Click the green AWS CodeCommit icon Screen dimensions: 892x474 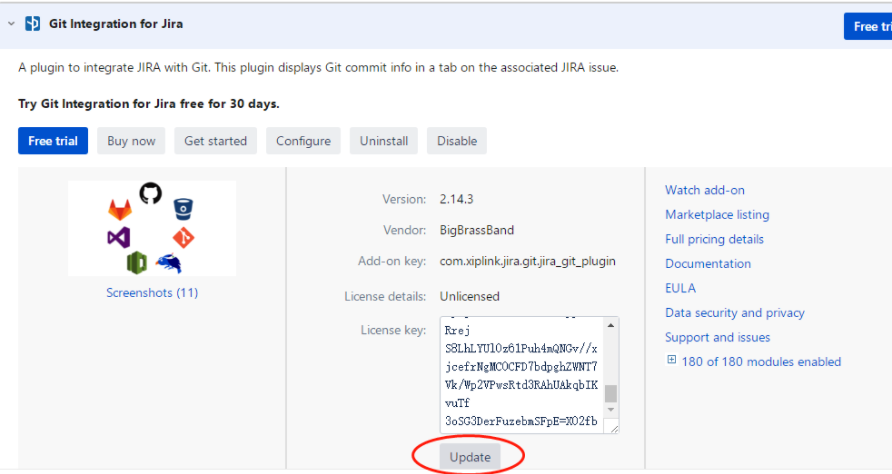click(x=137, y=262)
